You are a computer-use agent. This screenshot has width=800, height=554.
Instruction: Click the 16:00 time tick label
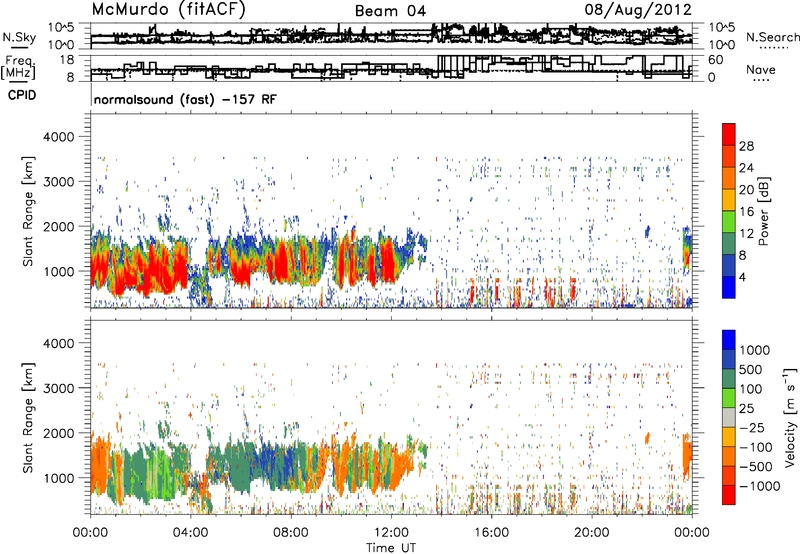(491, 533)
